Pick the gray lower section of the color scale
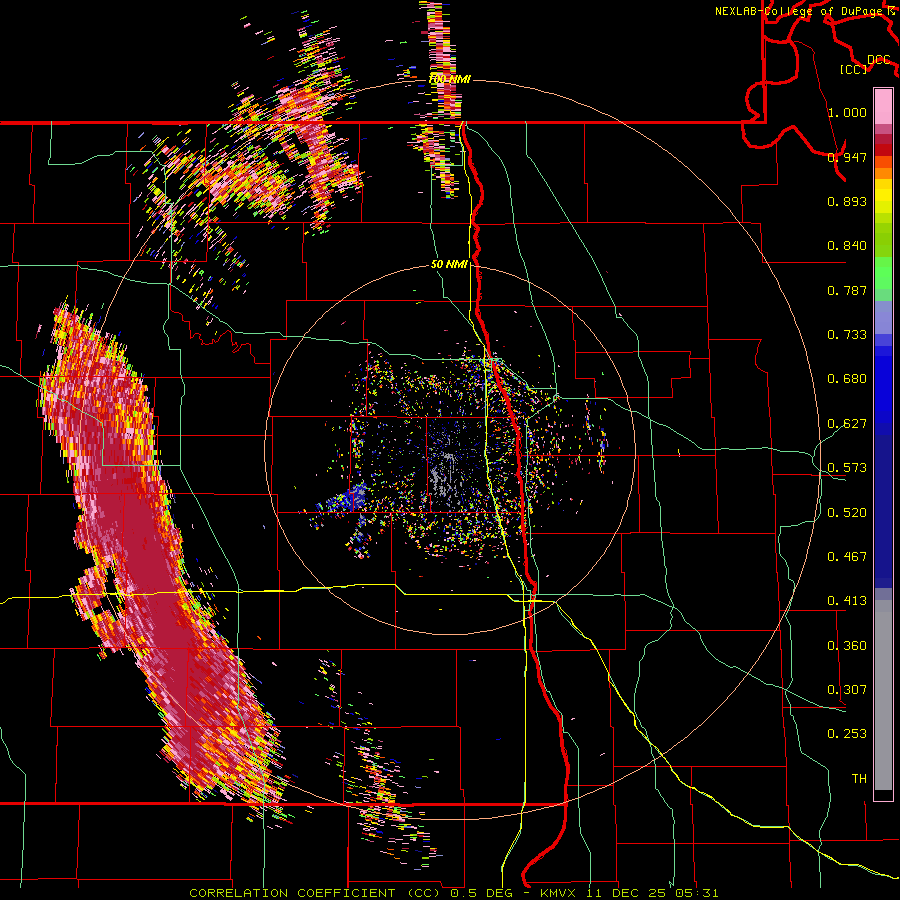The image size is (900, 900). coord(883,695)
